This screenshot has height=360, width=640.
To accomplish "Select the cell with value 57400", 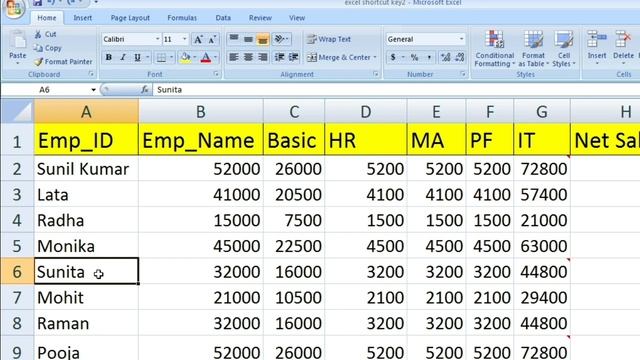I will coord(542,195).
